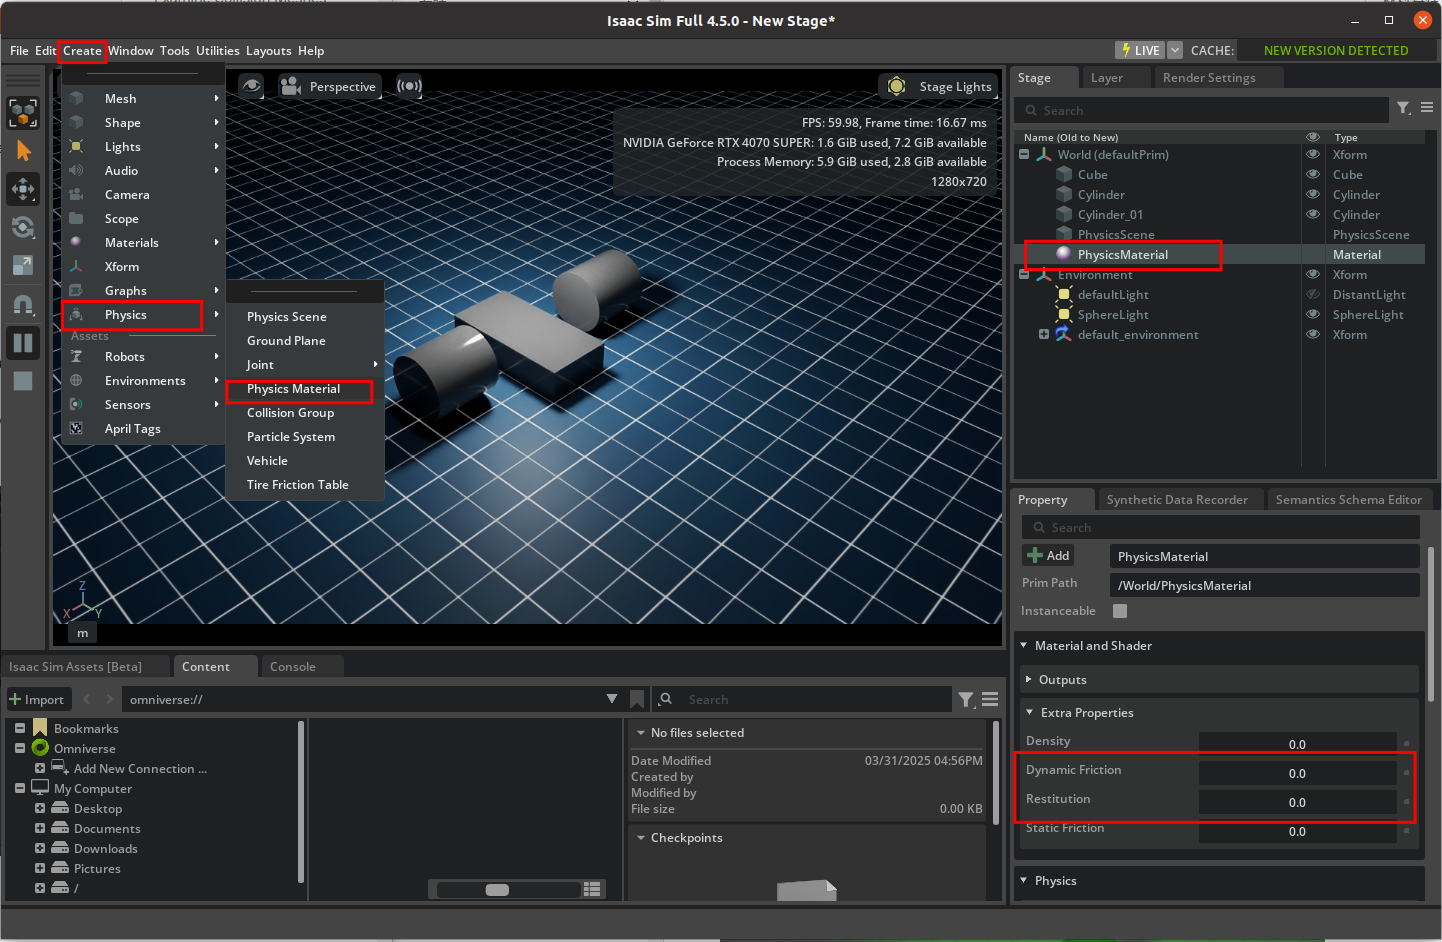Screen dimensions: 1442x942
Task: Hide the Cube prim via eye icon
Action: pyautogui.click(x=1313, y=175)
